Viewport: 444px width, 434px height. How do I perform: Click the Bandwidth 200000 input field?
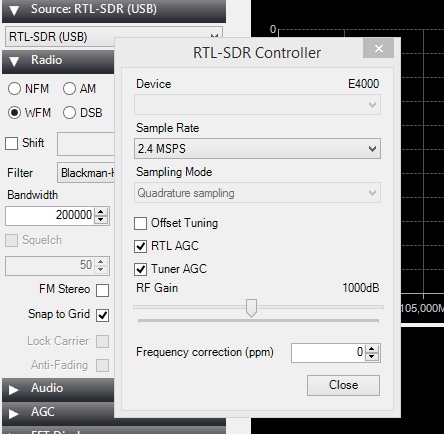pos(49,215)
